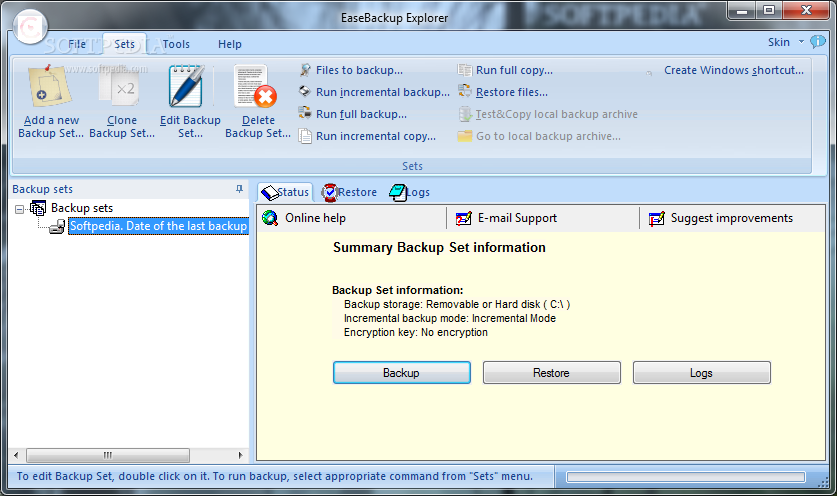This screenshot has width=837, height=496.
Task: Click the Run full backup... command text
Action: [361, 114]
